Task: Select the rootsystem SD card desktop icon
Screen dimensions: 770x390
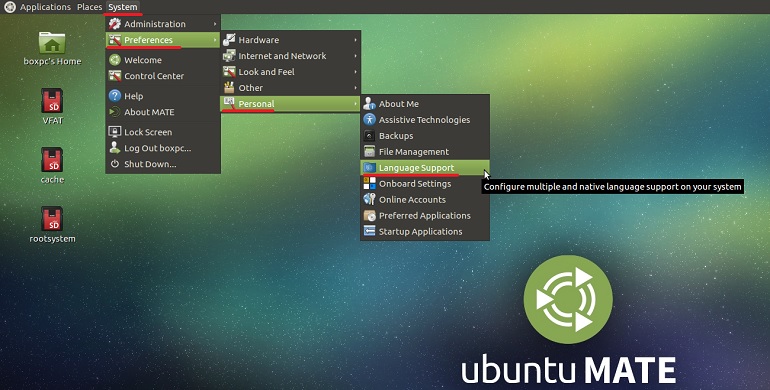Action: pyautogui.click(x=52, y=219)
